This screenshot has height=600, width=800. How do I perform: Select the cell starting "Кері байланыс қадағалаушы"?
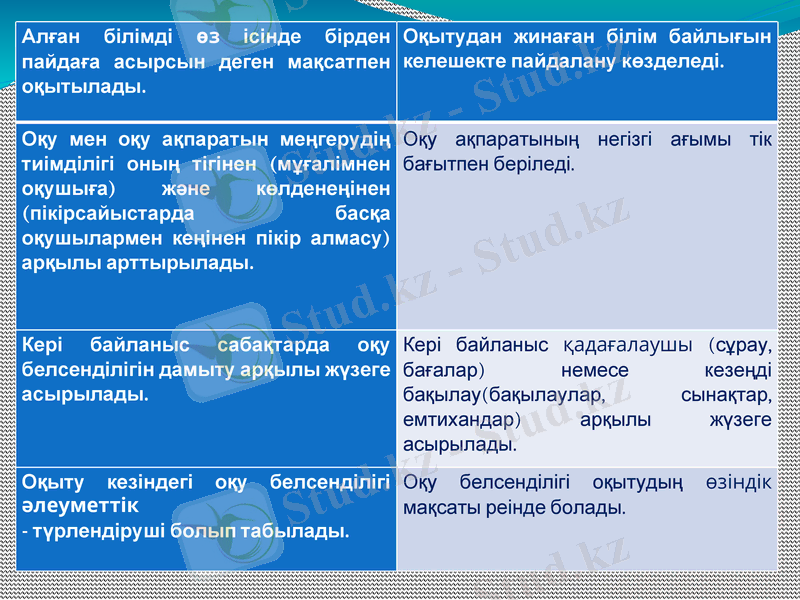click(x=587, y=395)
